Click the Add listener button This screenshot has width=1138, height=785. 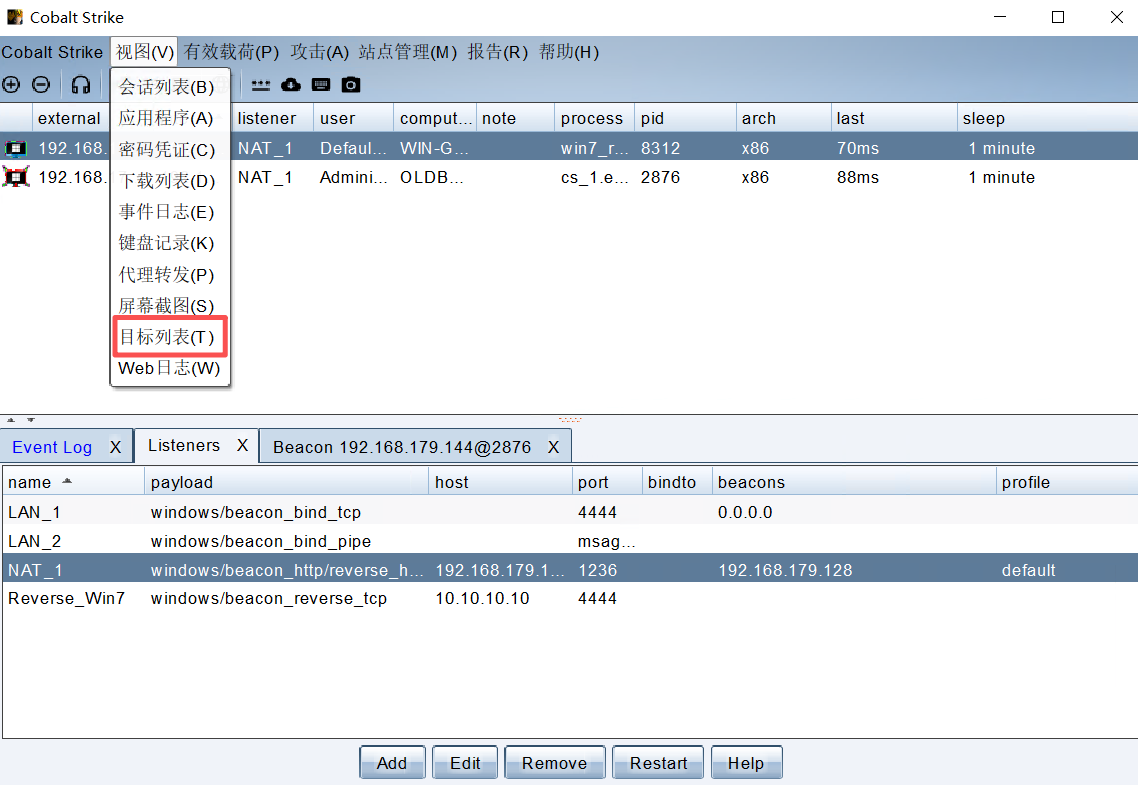click(392, 763)
